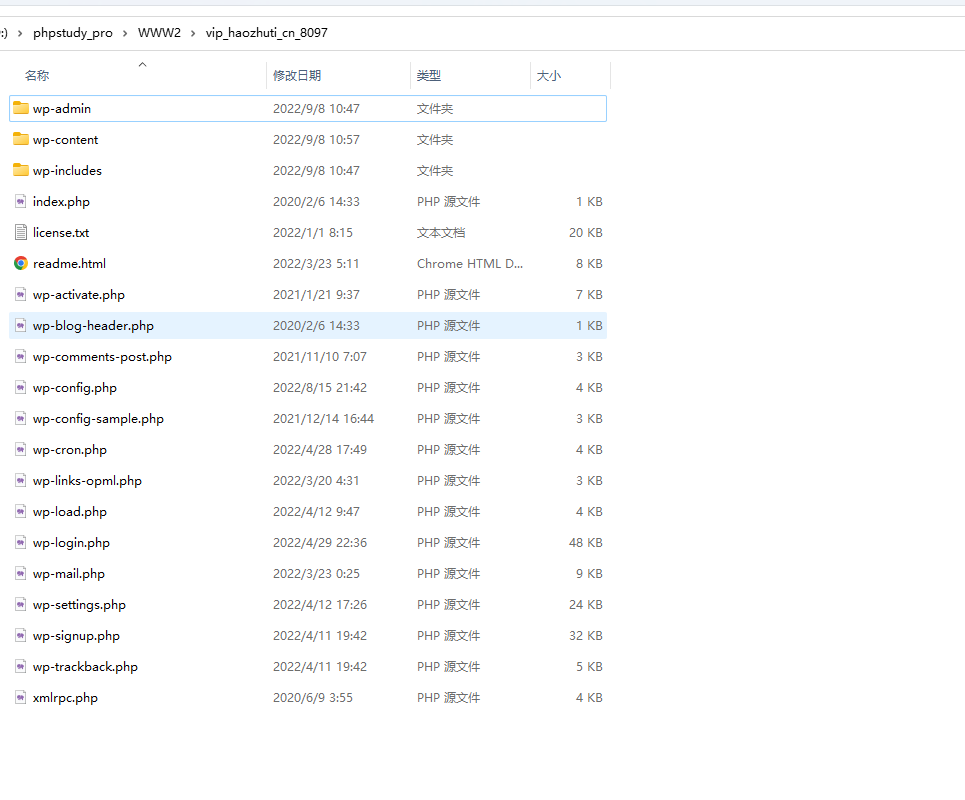Screen dimensions: 965x800
Task: Click the date 2022/9/8 10:57
Action: click(x=316, y=140)
